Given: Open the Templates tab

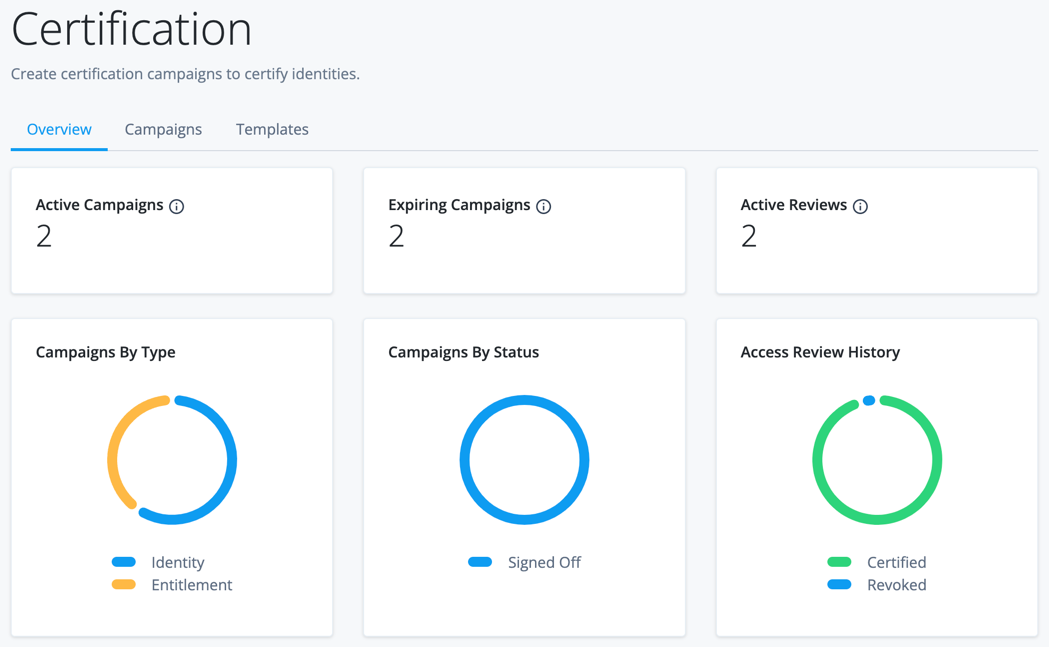Looking at the screenshot, I should [272, 129].
